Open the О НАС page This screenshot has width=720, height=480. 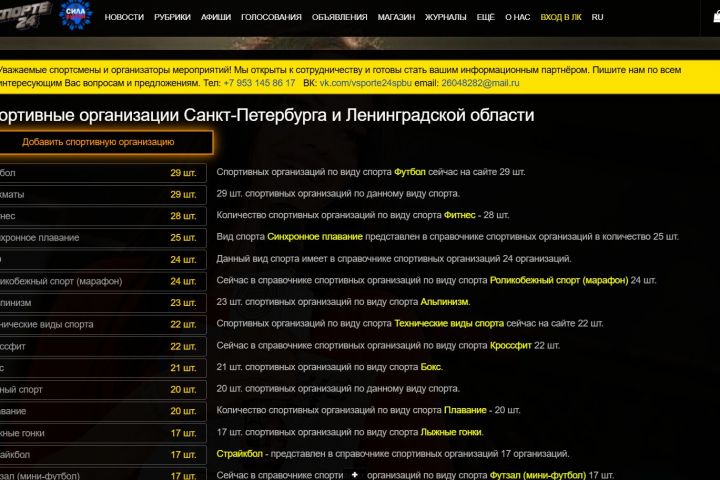518,17
